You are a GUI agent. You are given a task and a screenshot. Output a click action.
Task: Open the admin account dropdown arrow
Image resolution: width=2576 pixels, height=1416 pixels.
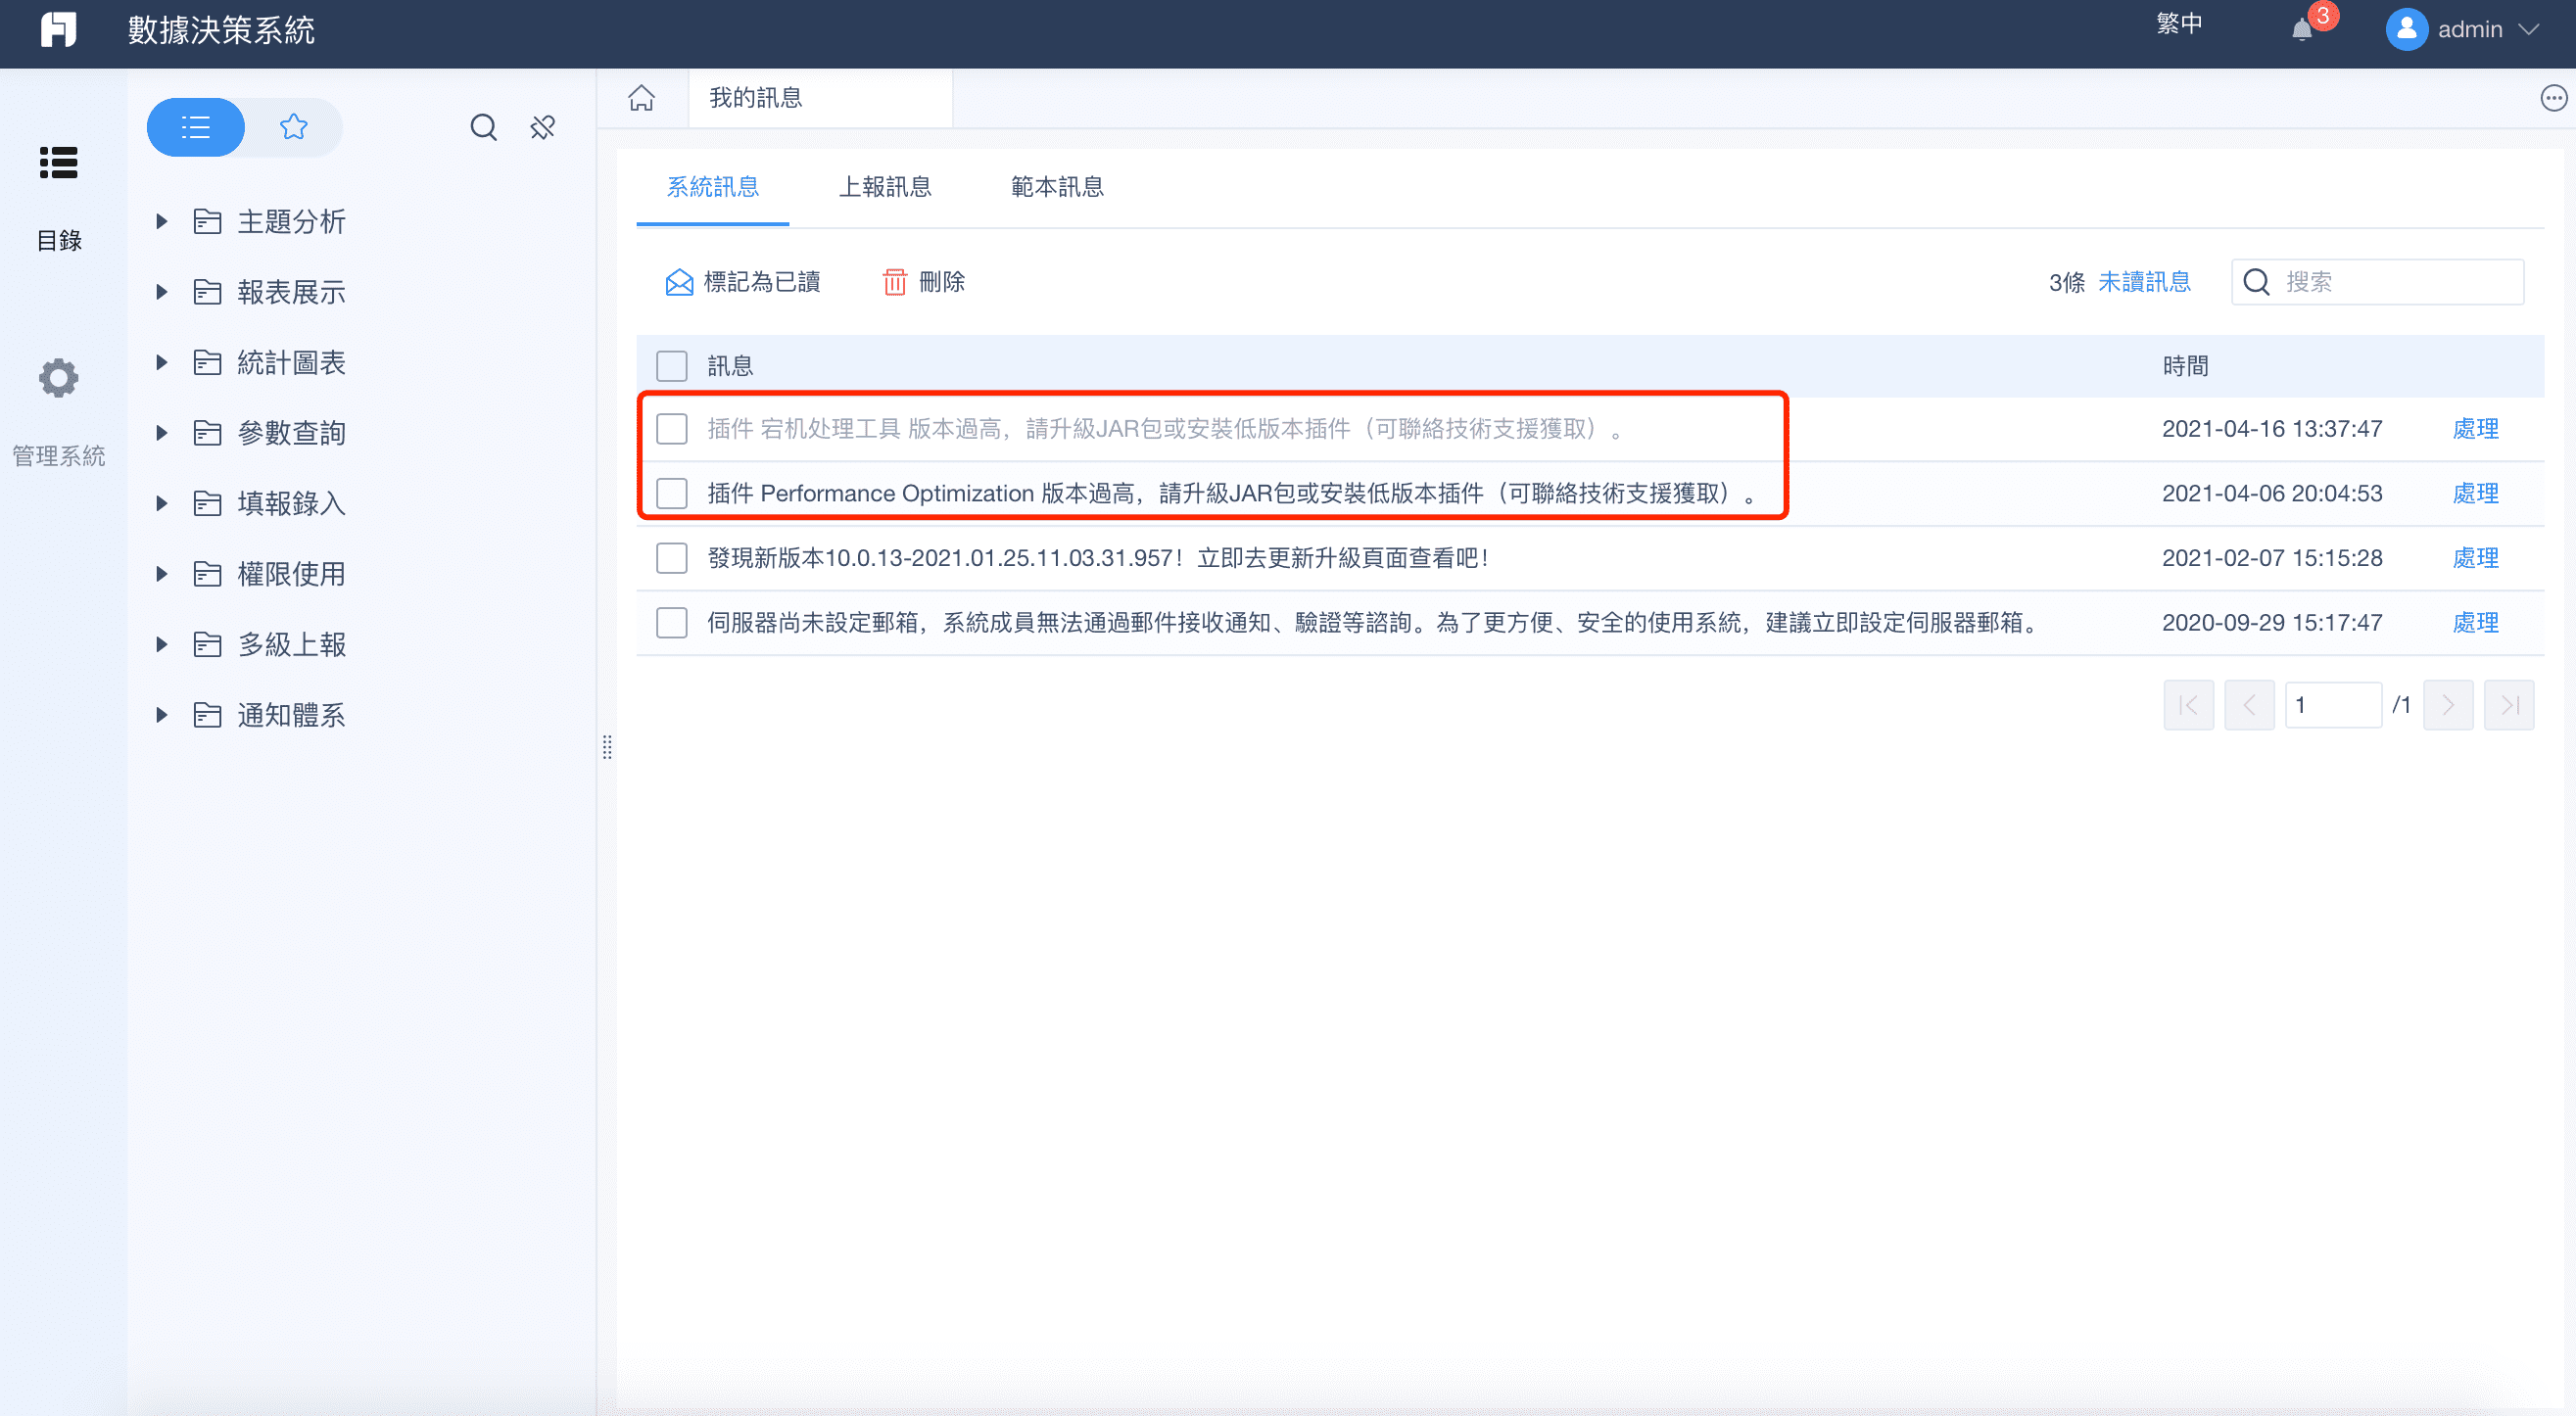(2529, 30)
